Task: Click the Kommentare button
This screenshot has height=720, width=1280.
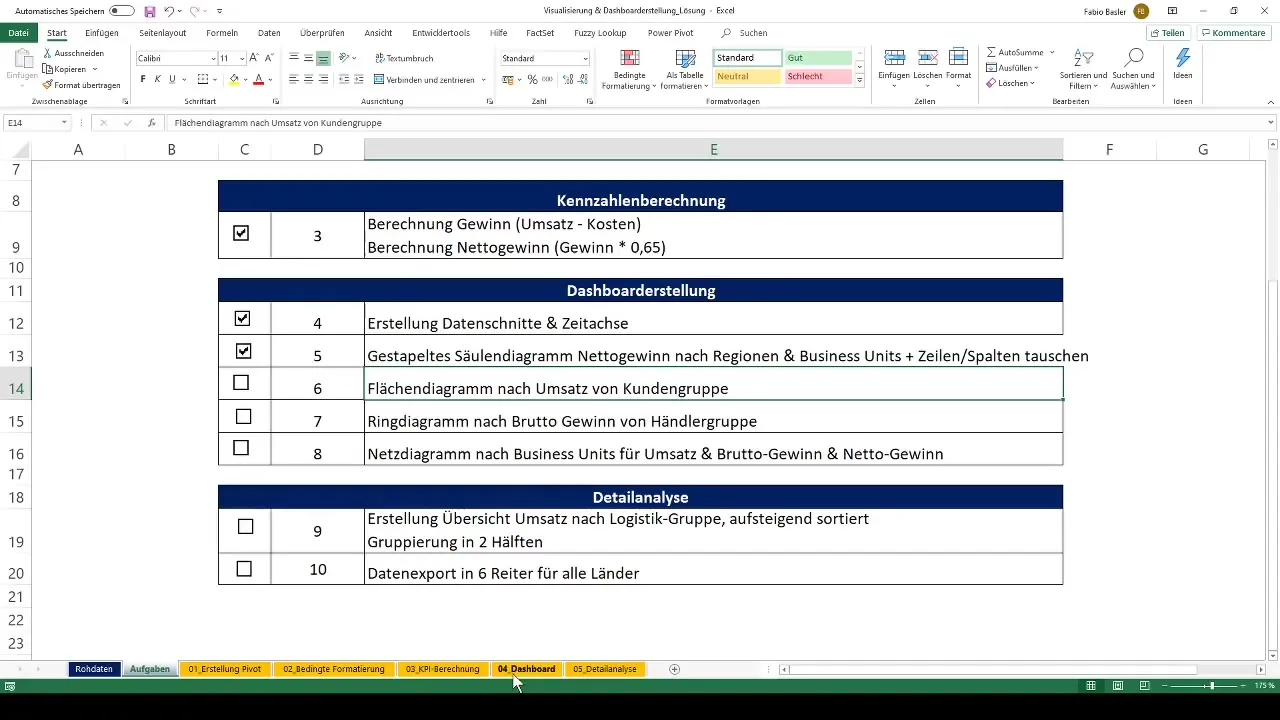Action: click(1233, 33)
